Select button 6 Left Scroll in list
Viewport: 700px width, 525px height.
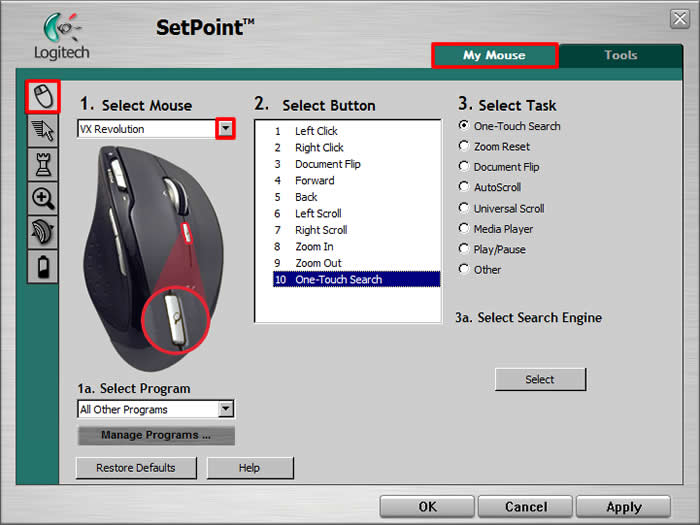pos(356,214)
